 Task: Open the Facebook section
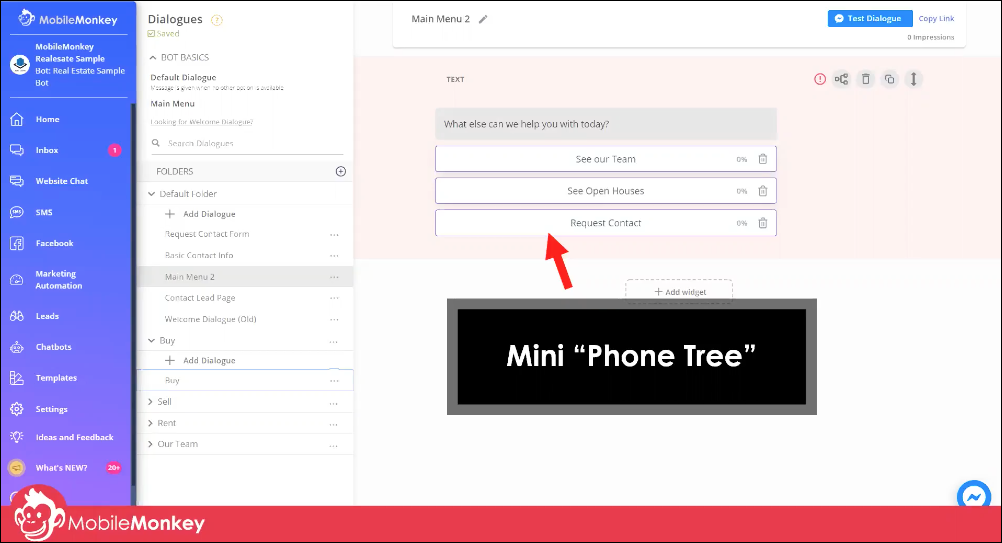54,243
